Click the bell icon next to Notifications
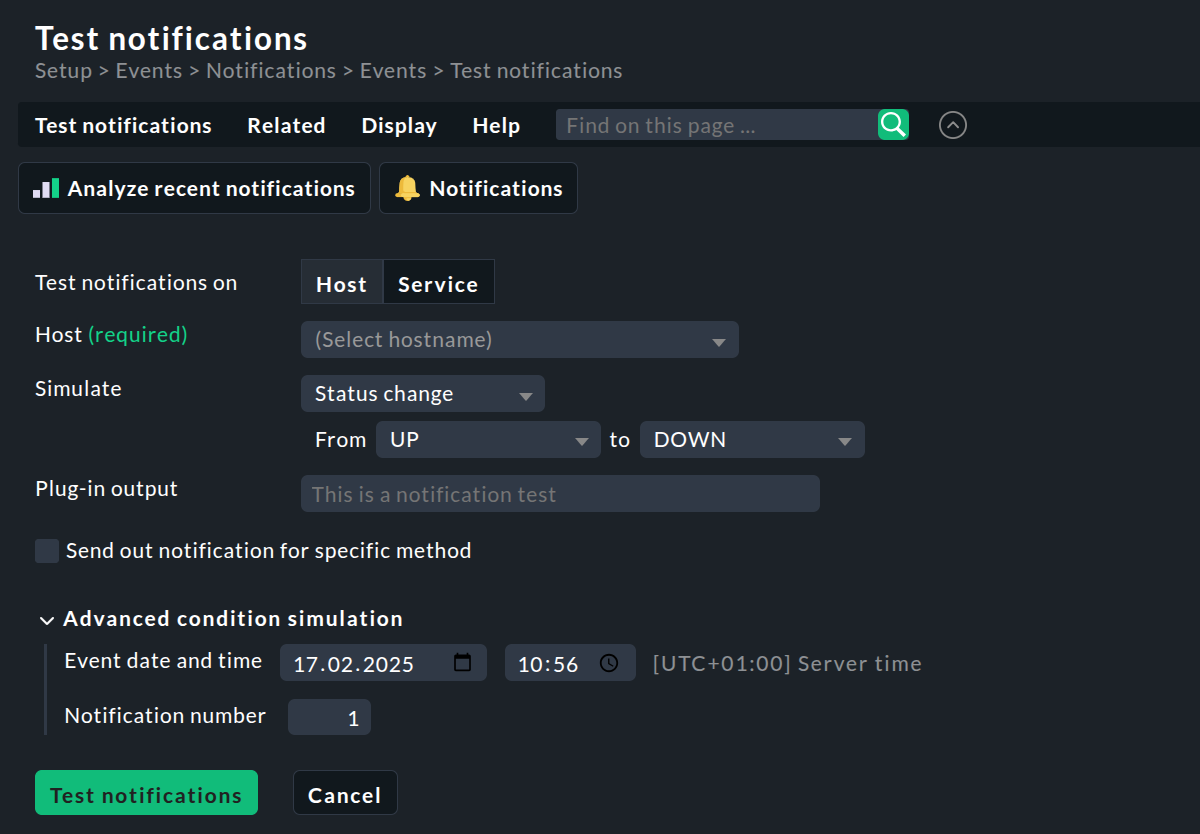1200x834 pixels. click(406, 187)
